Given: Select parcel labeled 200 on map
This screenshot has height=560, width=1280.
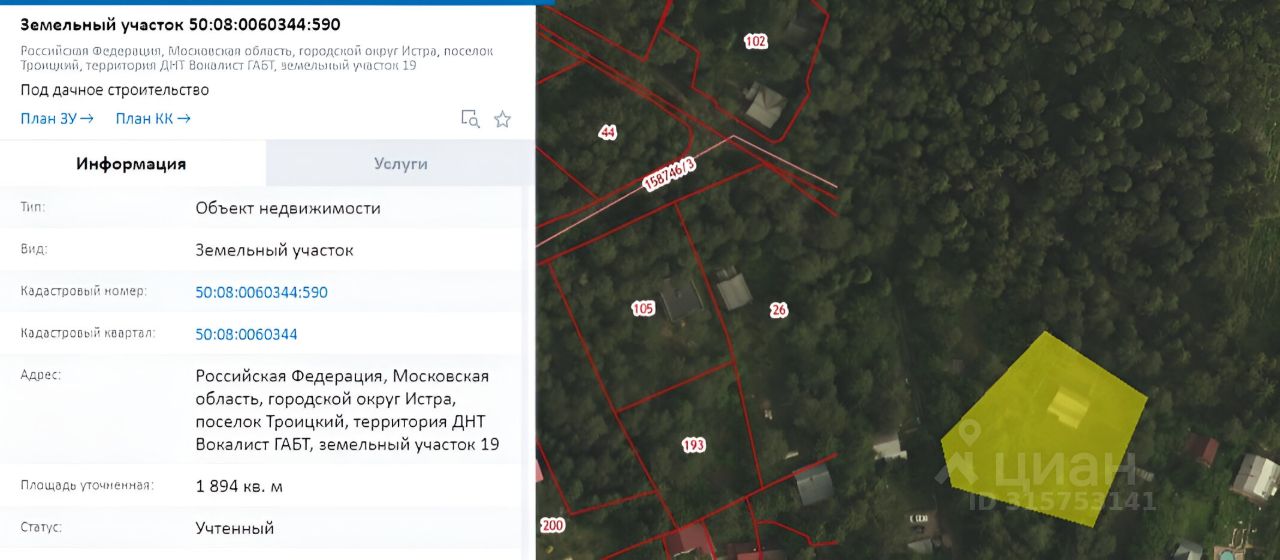Looking at the screenshot, I should click(x=552, y=526).
